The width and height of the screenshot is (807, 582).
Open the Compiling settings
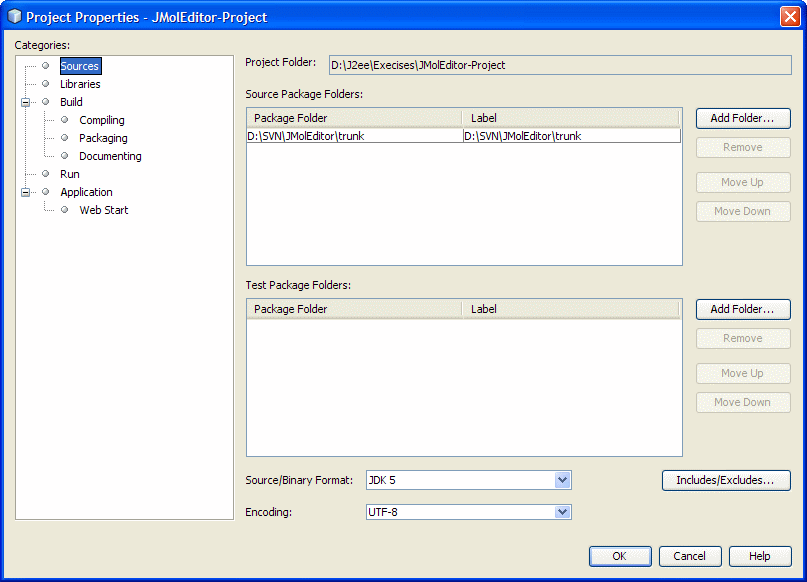[x=102, y=120]
